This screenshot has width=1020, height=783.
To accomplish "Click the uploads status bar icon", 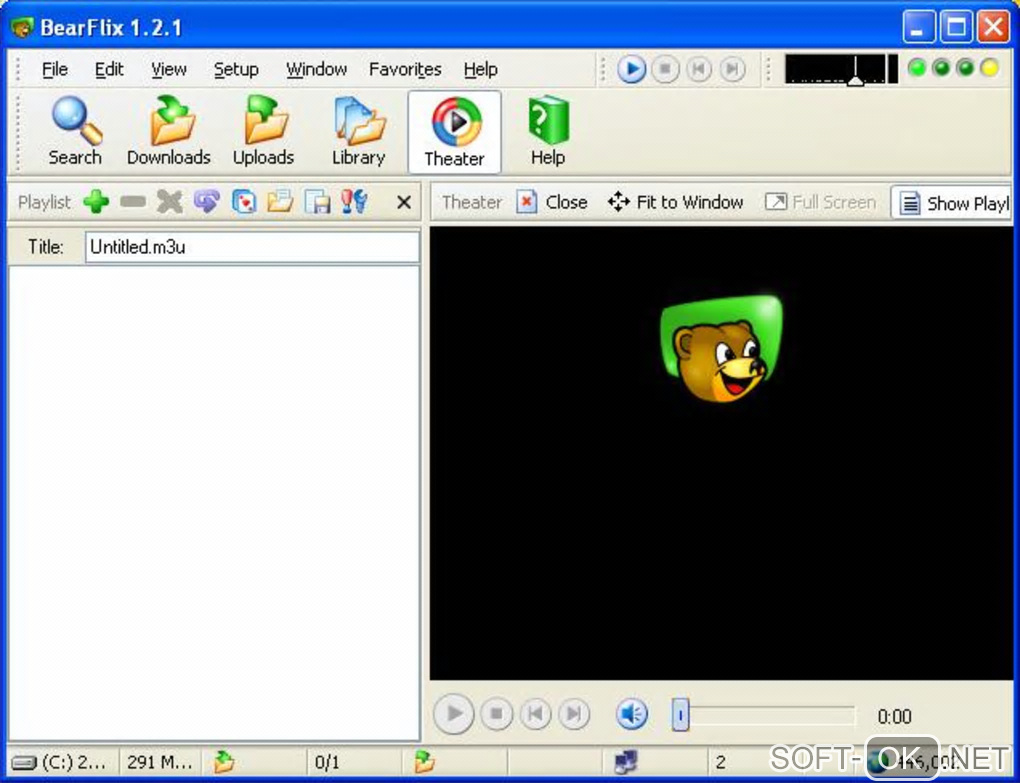I will click(x=425, y=762).
